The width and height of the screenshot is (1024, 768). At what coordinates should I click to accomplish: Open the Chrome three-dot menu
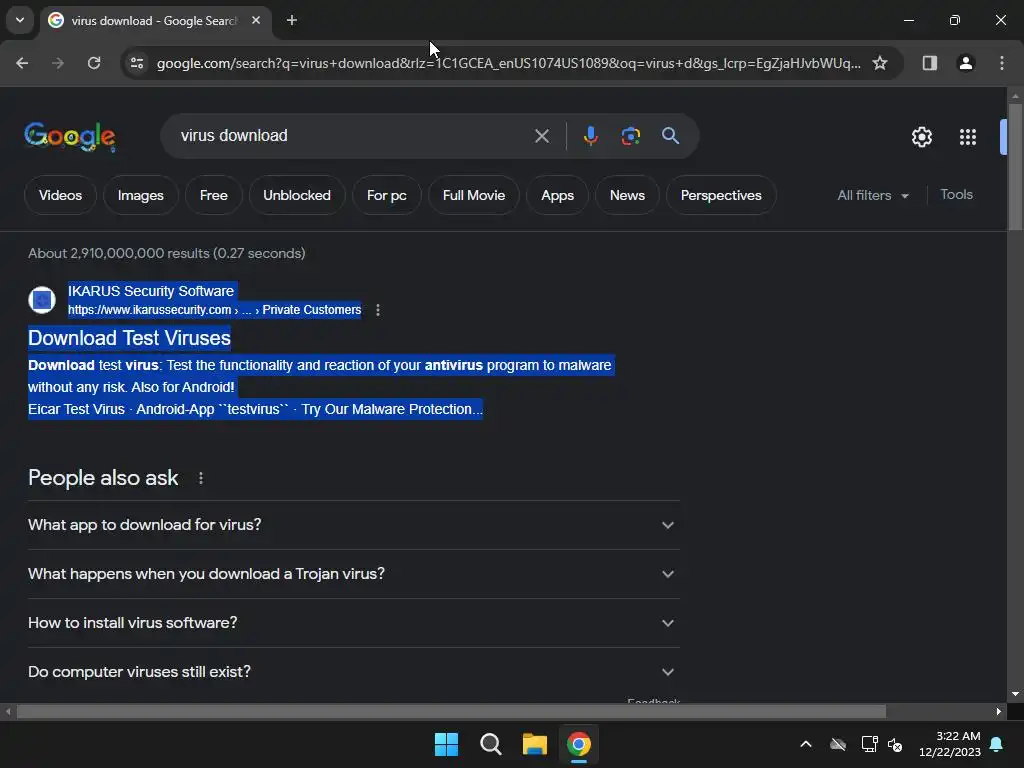point(1001,63)
